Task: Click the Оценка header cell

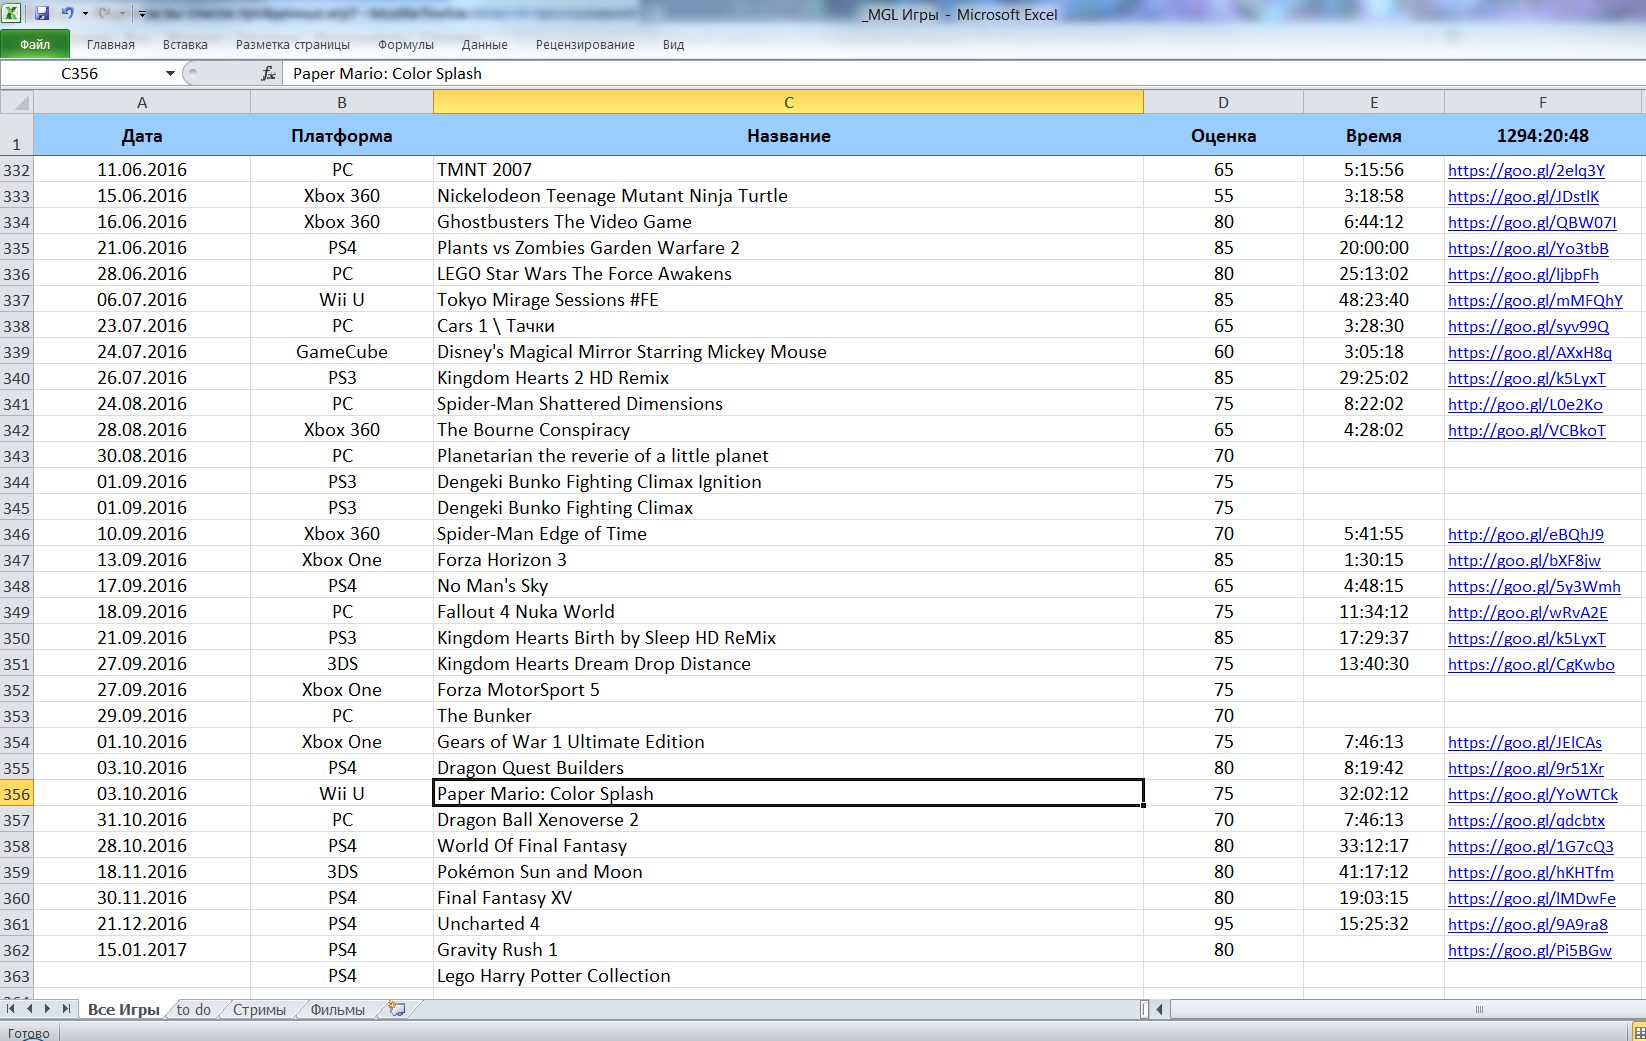Action: point(1224,135)
